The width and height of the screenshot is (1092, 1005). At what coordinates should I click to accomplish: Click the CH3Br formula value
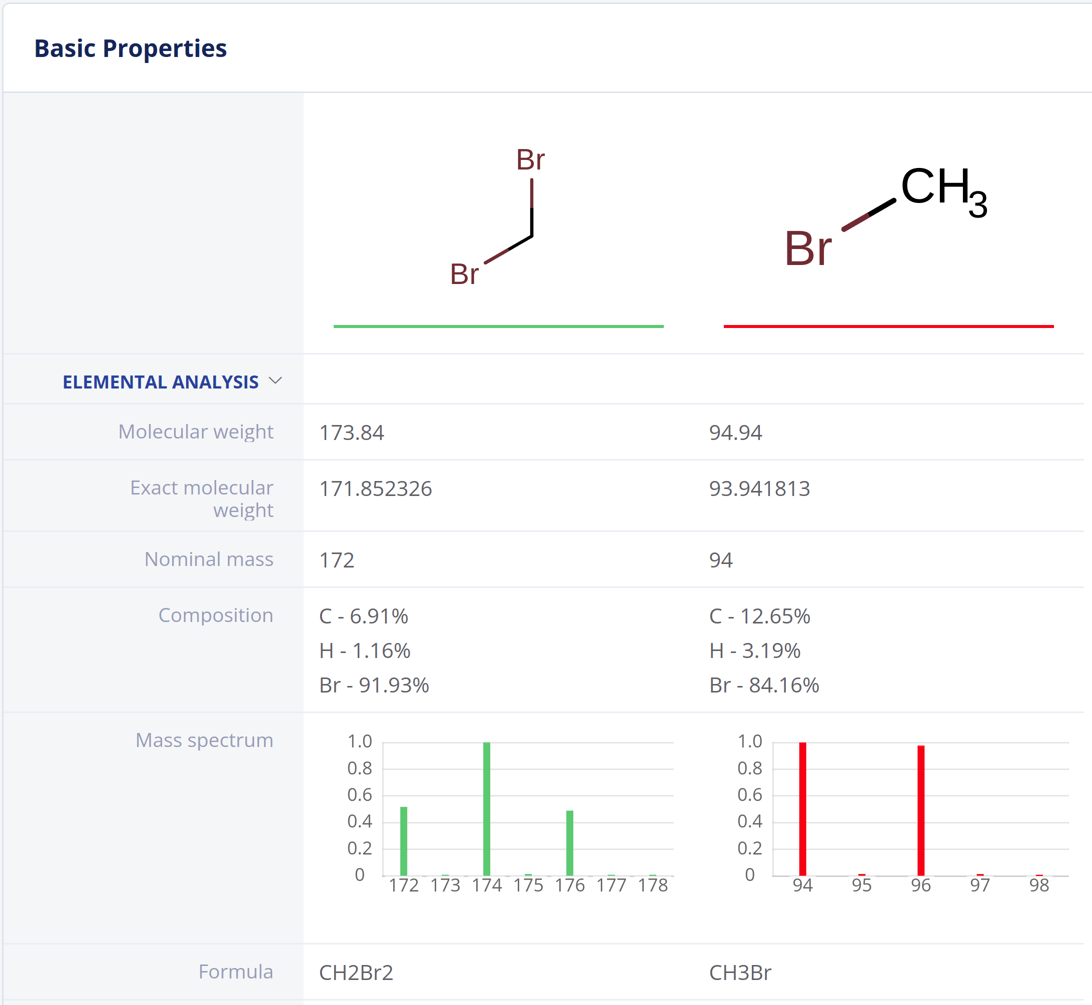pos(740,972)
